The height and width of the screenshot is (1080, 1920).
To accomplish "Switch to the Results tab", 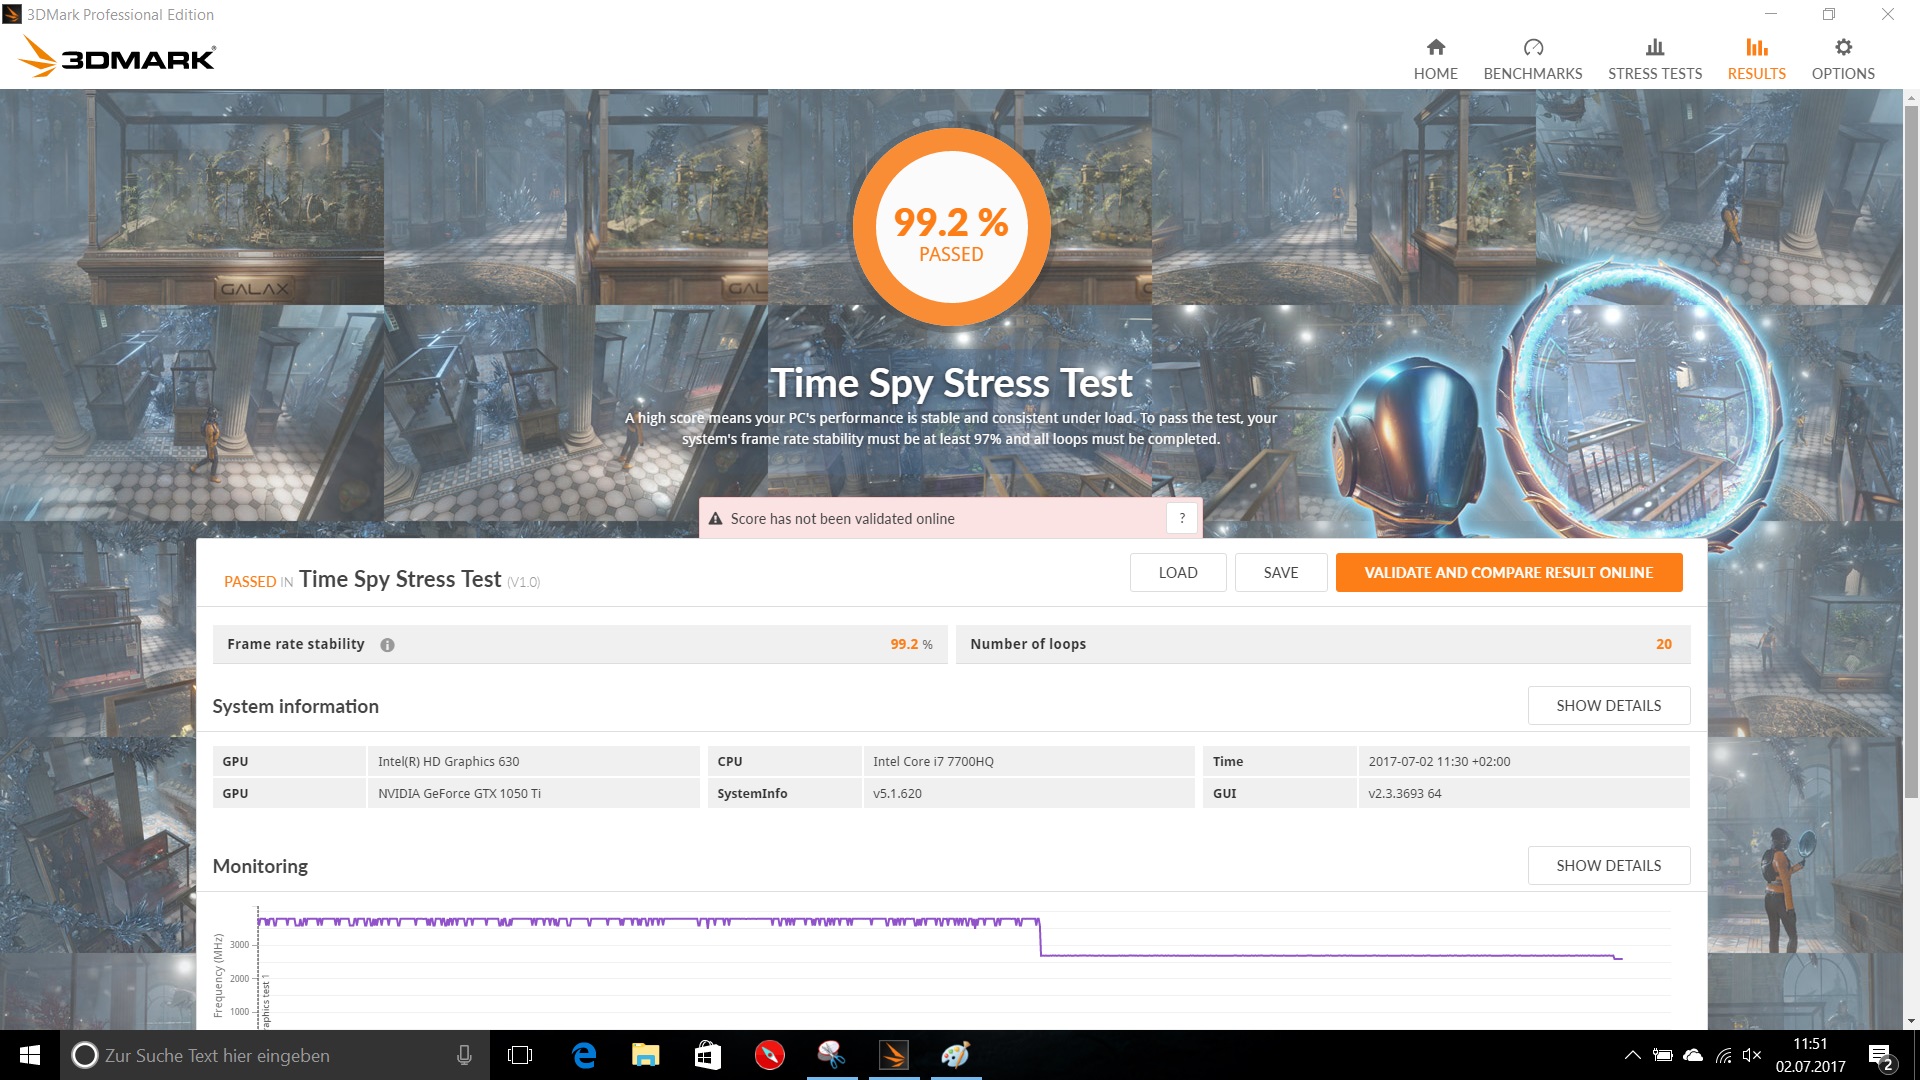I will [x=1756, y=60].
